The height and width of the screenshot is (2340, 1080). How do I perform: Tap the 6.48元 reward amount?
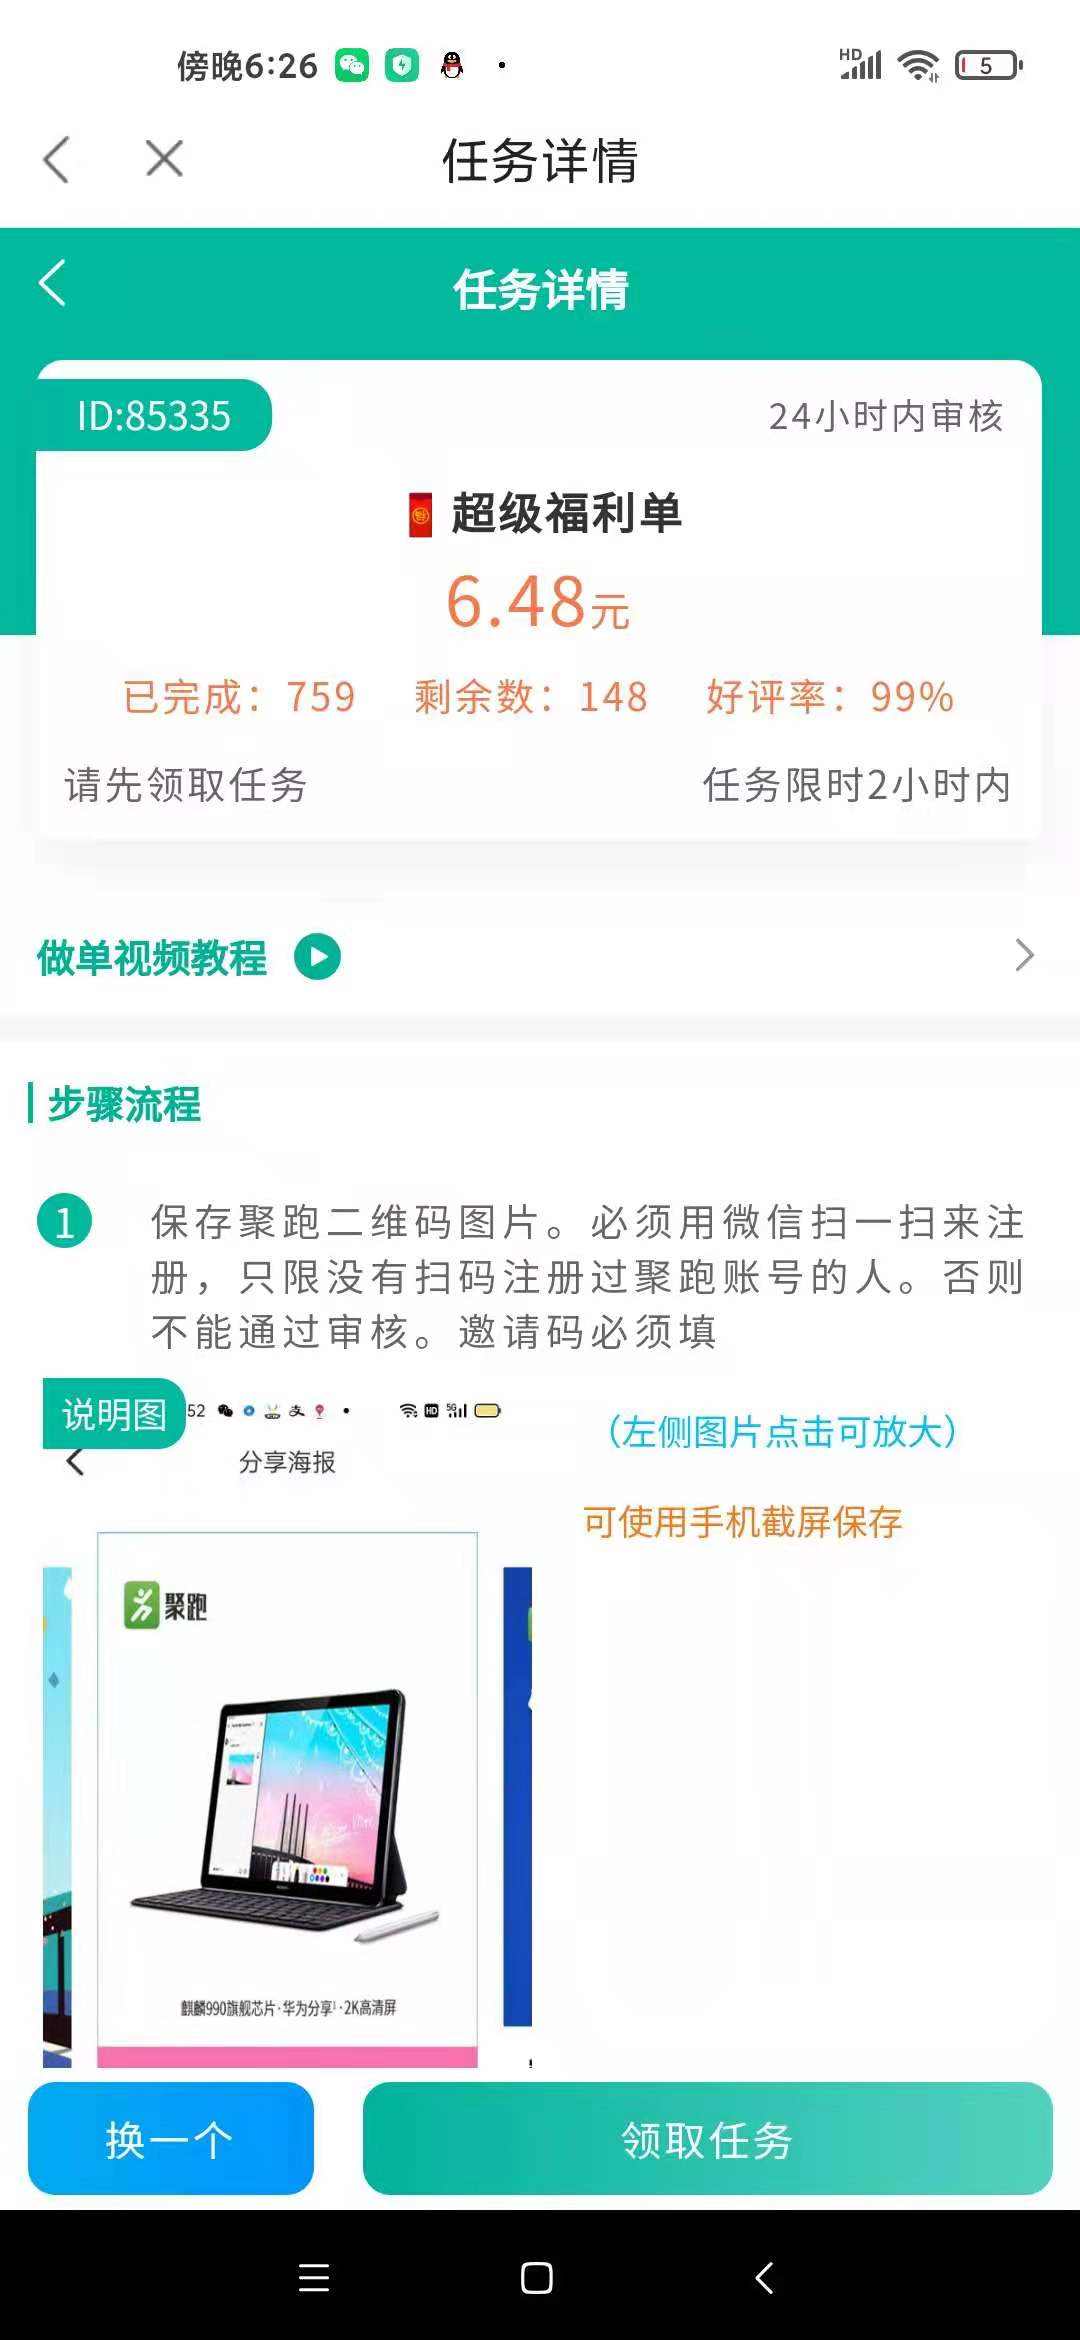(x=538, y=602)
